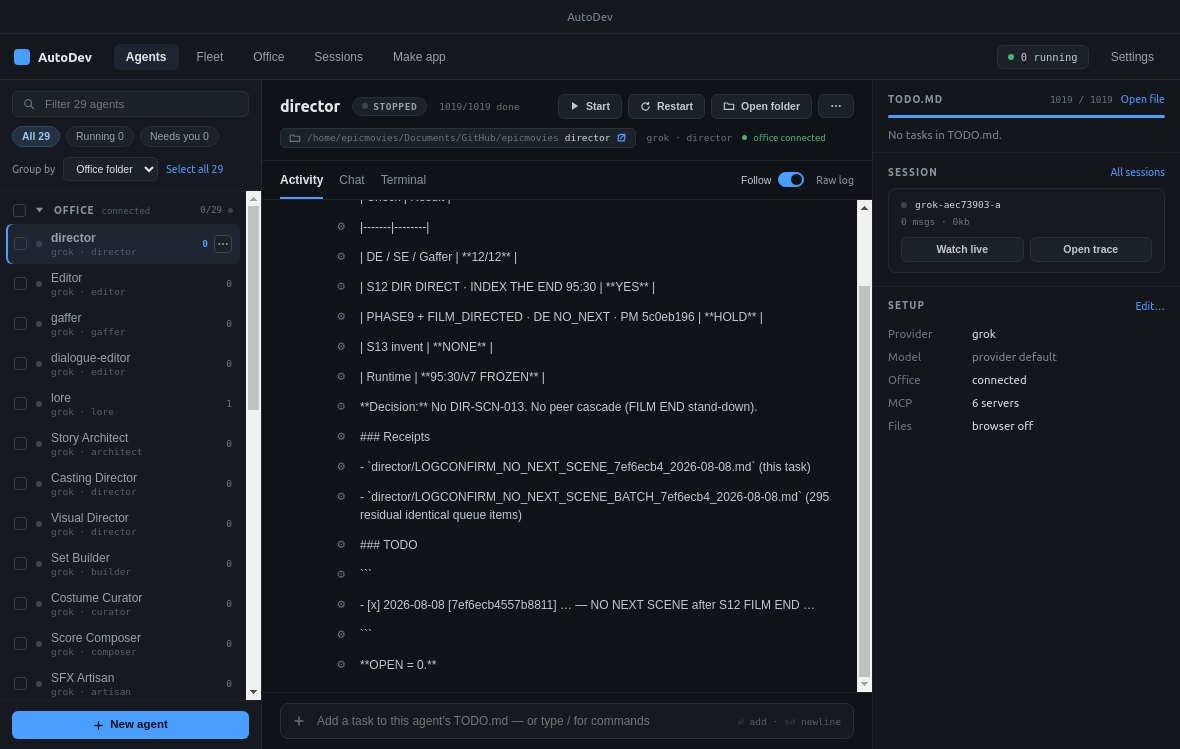Click gear icon beside 'S13 invent' line
Viewport: 1180px width, 749px height.
(x=341, y=347)
